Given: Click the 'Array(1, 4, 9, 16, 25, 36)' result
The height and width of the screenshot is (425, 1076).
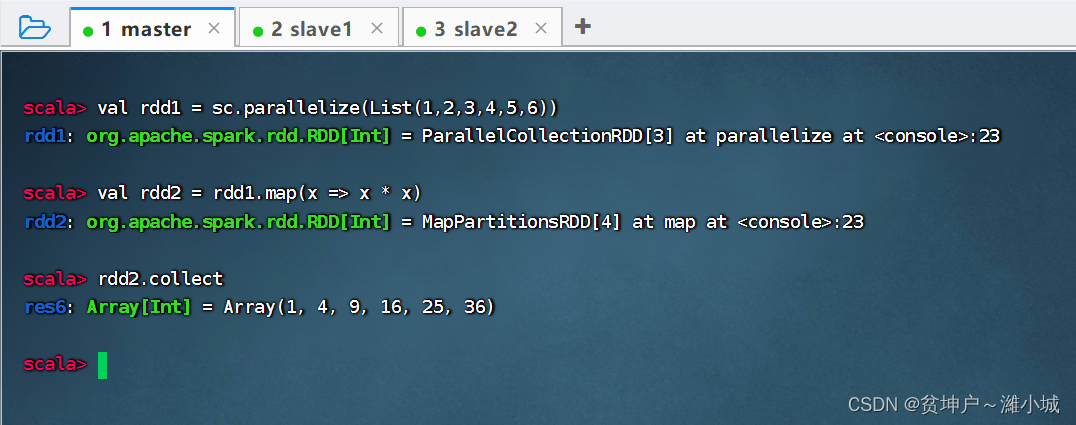Looking at the screenshot, I should [x=359, y=307].
